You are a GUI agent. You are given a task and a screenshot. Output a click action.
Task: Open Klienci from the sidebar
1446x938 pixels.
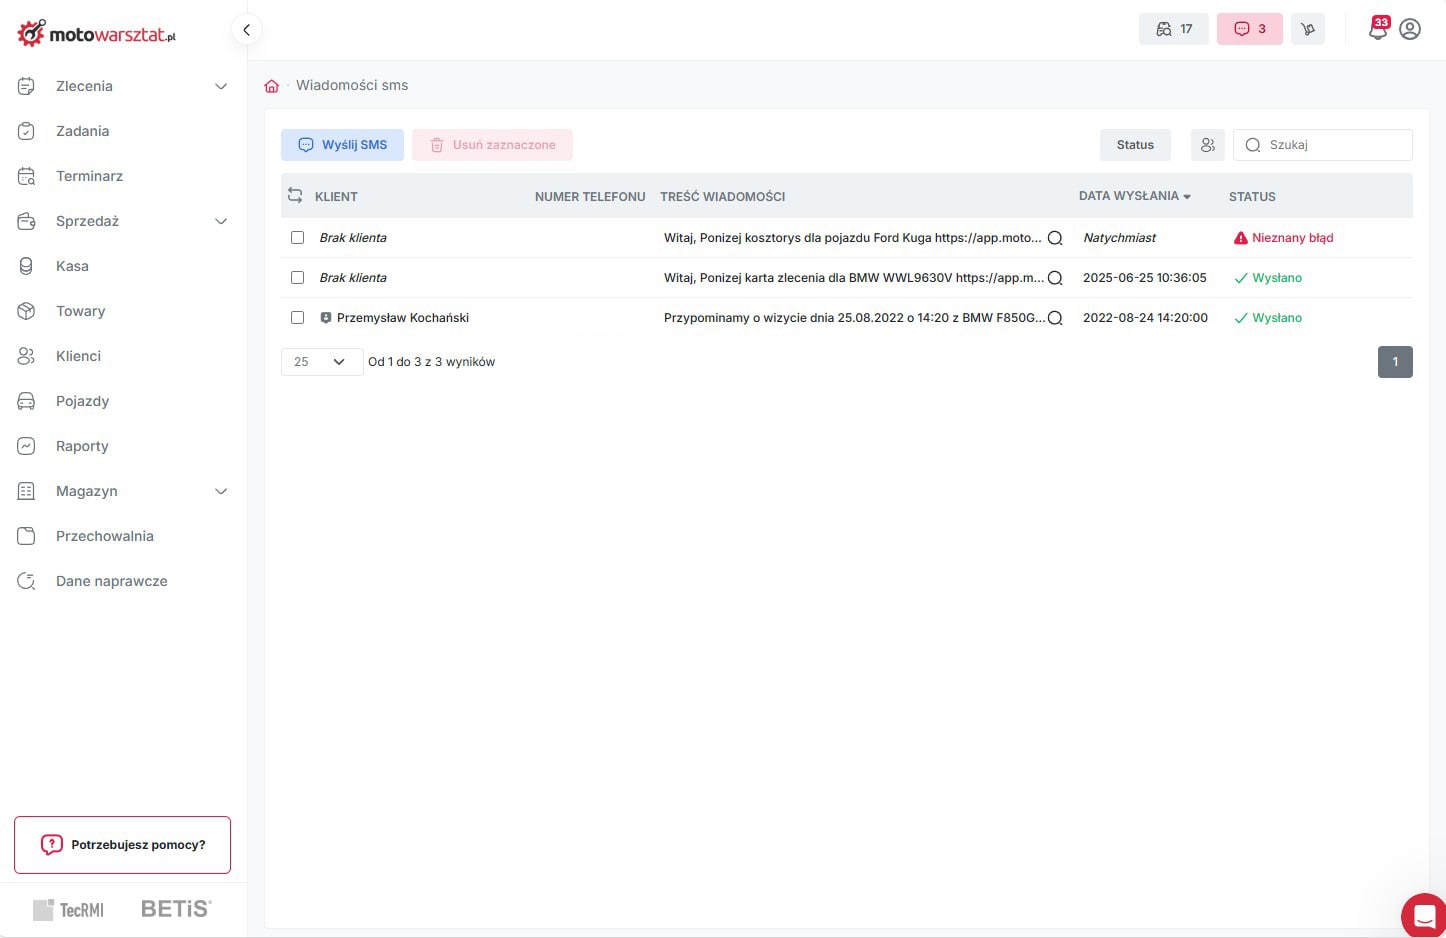tap(78, 356)
